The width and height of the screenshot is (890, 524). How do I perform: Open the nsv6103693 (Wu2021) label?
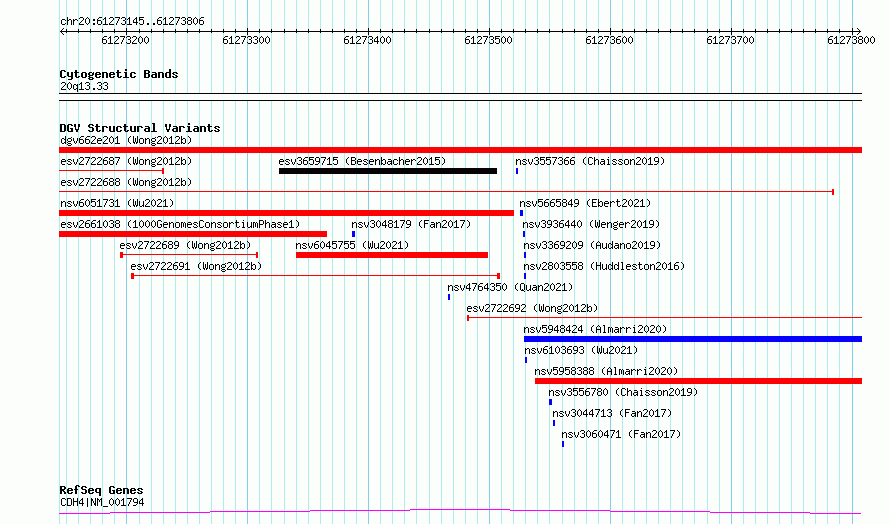tap(581, 350)
